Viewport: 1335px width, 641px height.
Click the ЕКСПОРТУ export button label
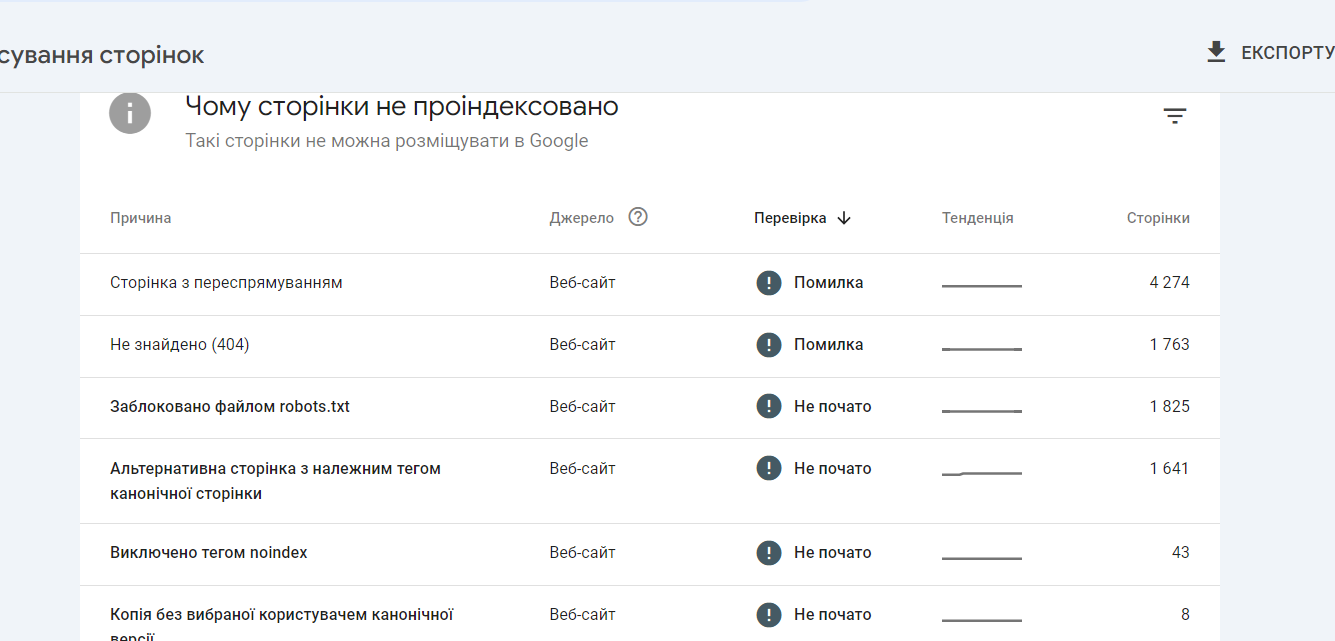[x=1288, y=53]
